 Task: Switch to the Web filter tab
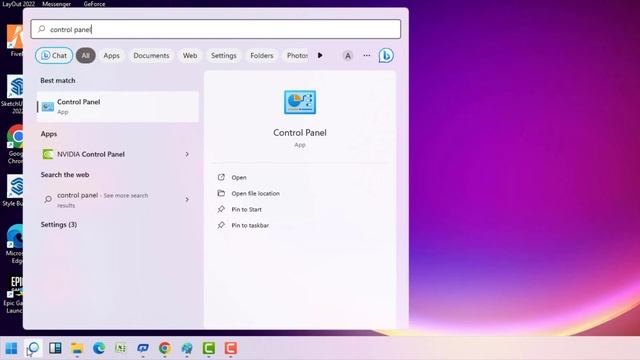[190, 56]
